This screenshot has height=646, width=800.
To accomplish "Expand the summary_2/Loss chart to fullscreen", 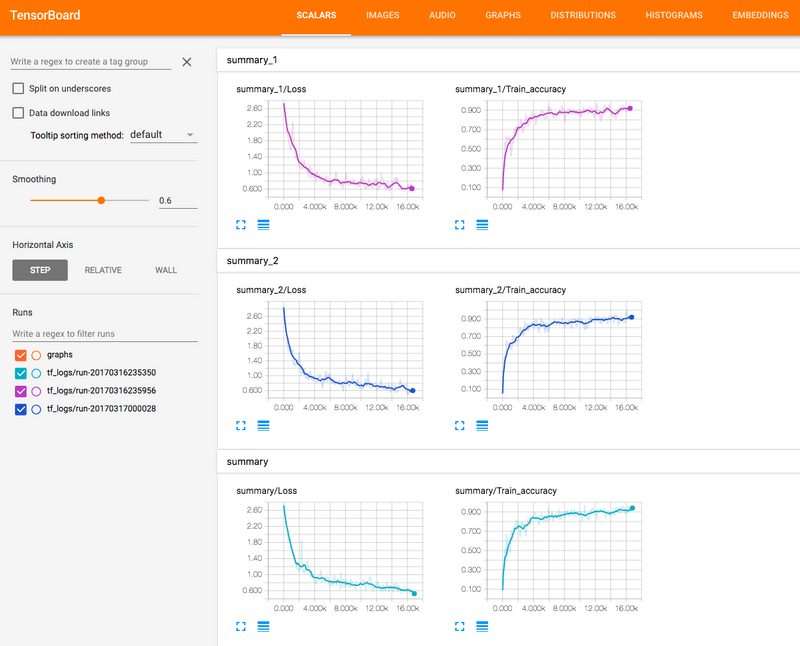I will point(240,425).
